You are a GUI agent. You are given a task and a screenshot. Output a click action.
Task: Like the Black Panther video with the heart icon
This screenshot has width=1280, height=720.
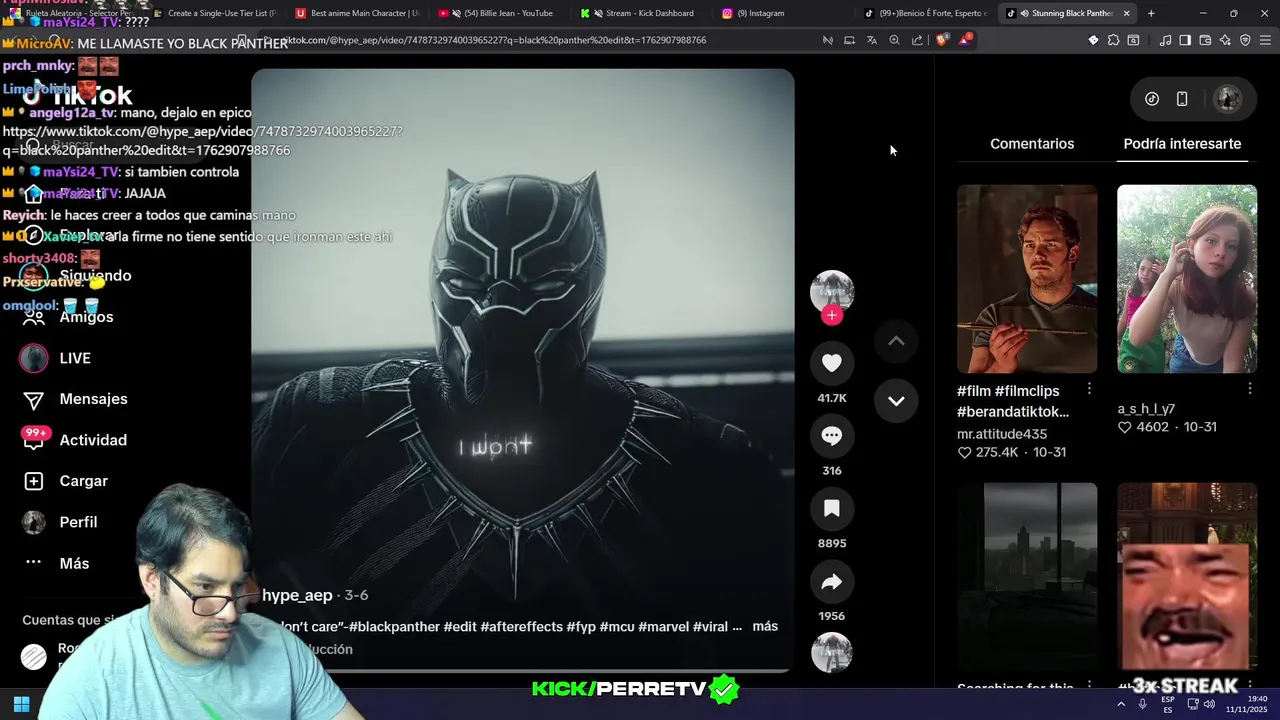(x=832, y=363)
